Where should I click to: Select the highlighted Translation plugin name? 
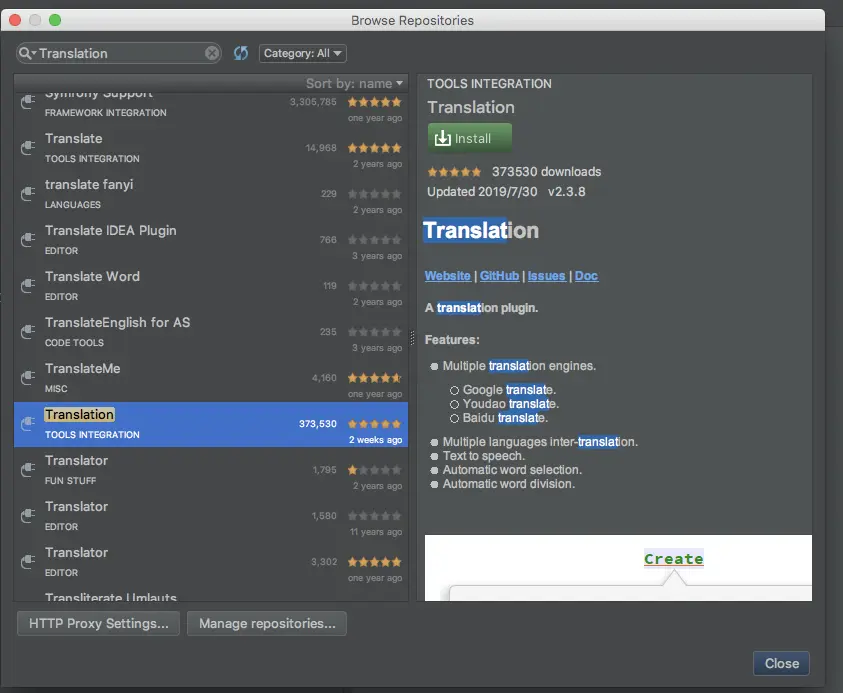(80, 415)
